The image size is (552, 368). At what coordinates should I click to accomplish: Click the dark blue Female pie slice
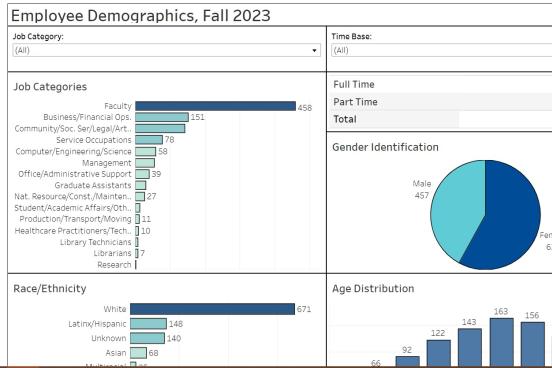pos(510,218)
